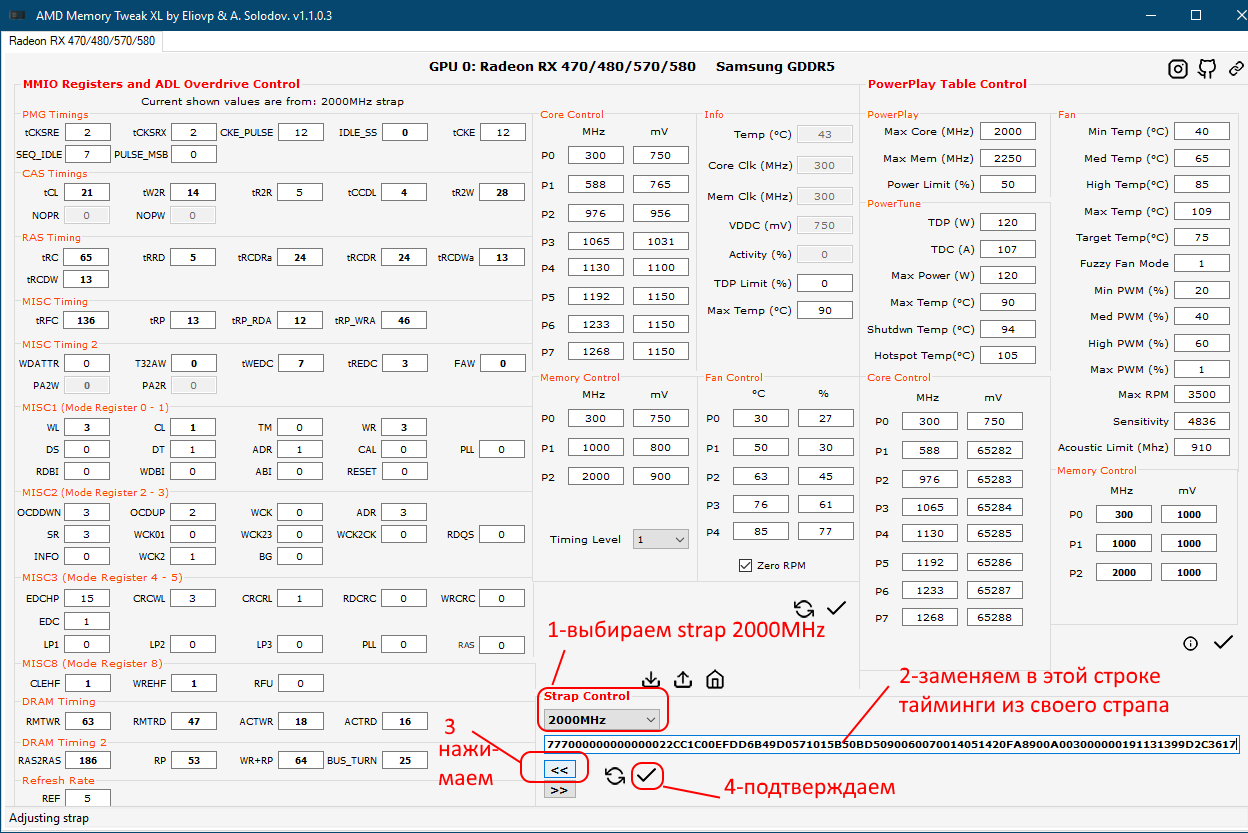Click the Target Temp(°C) field
1248x833 pixels.
coord(1202,237)
